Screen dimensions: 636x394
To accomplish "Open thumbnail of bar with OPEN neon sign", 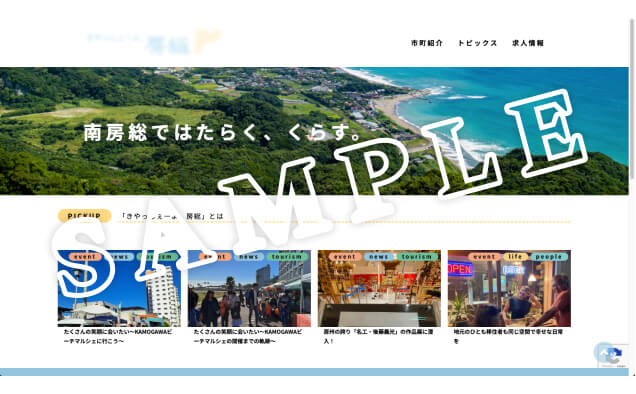I will (x=509, y=288).
